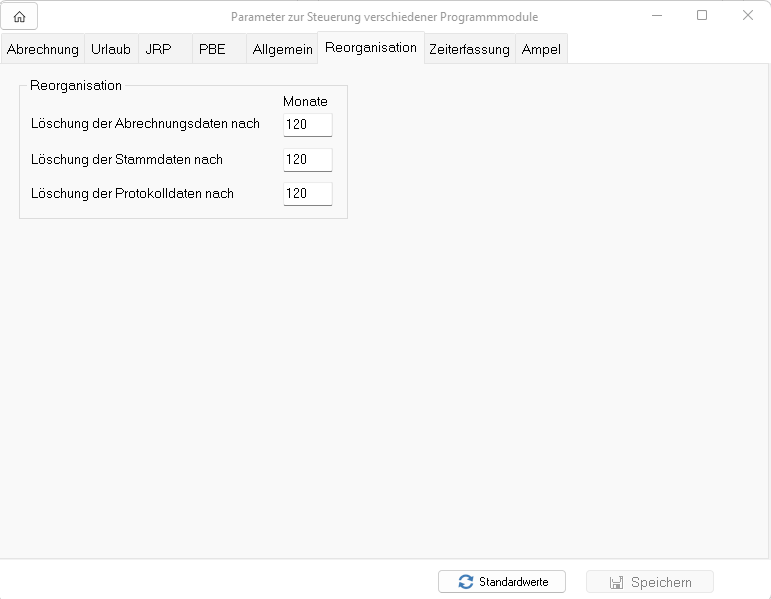Switch to the Zeiterfassung tab
The width and height of the screenshot is (771, 599).
[469, 49]
